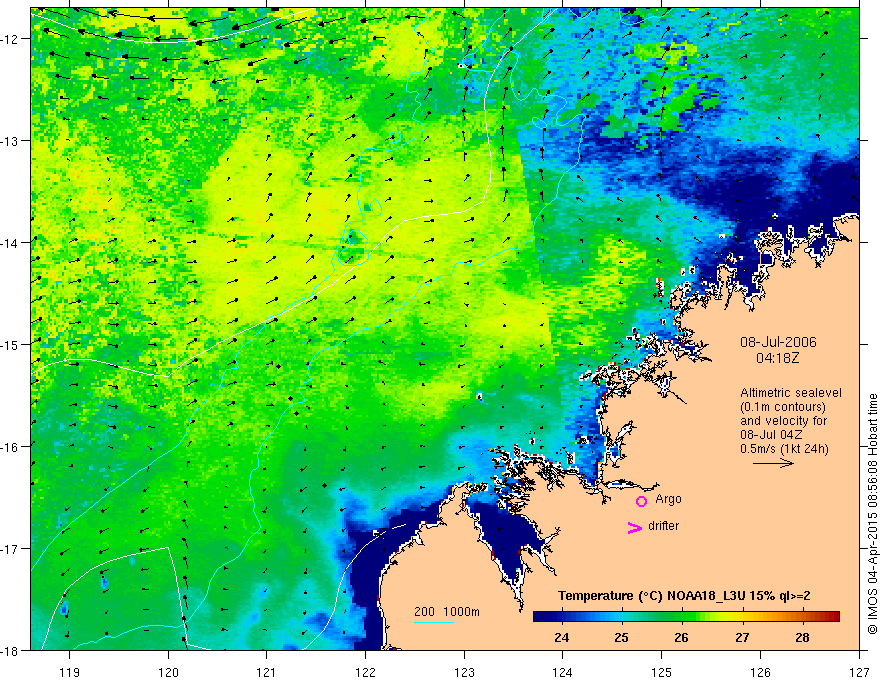880x680 pixels.
Task: Click the magenta drifter arrowhead legend symbol
Action: tap(635, 527)
